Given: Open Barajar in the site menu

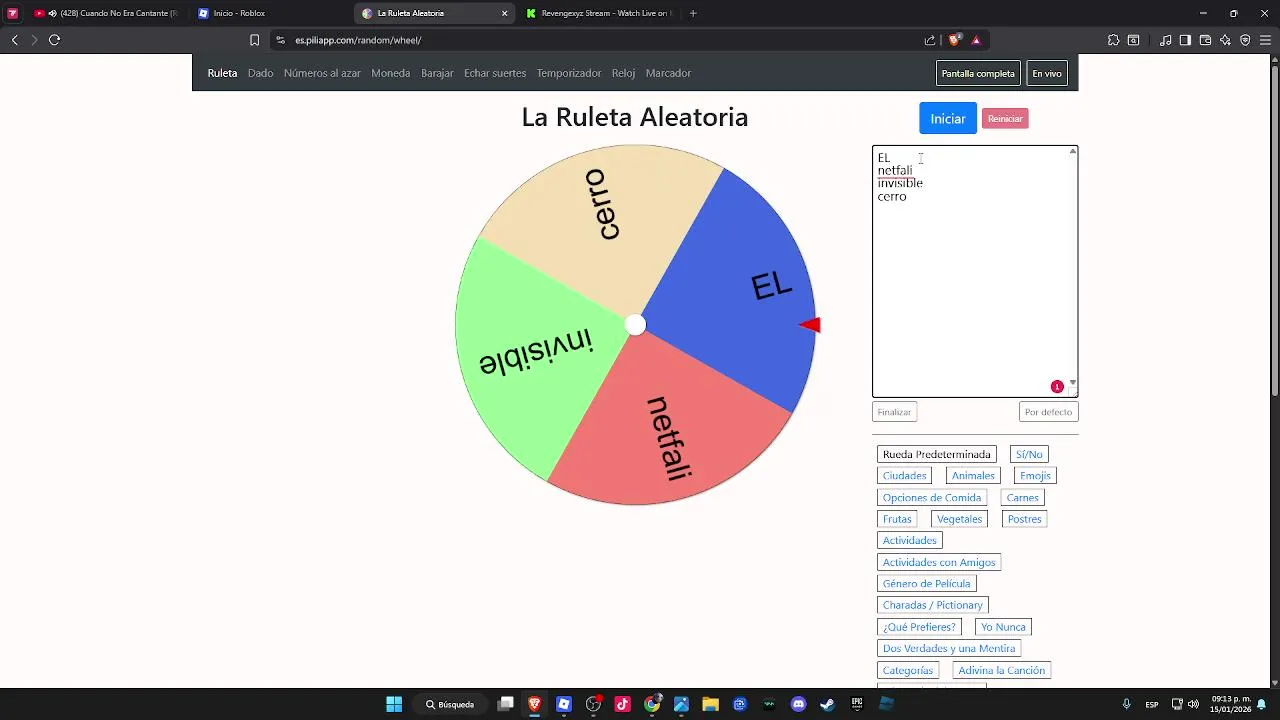Looking at the screenshot, I should [x=437, y=73].
